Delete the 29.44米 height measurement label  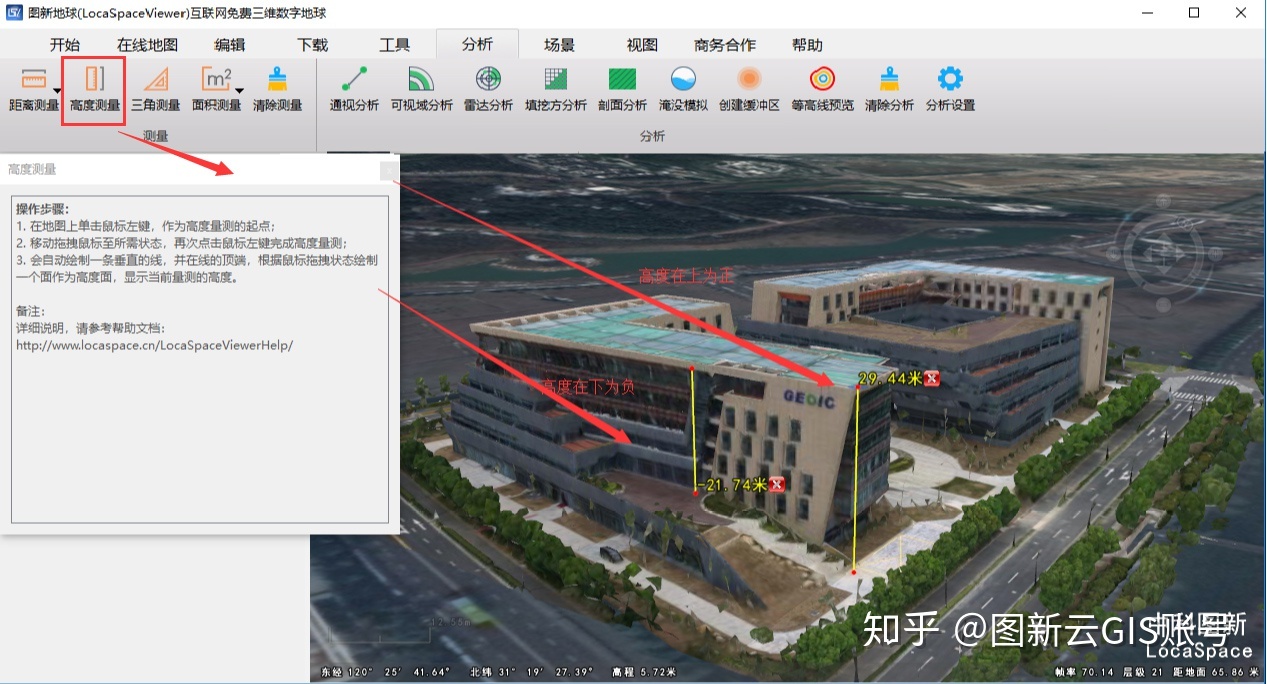pyautogui.click(x=932, y=378)
